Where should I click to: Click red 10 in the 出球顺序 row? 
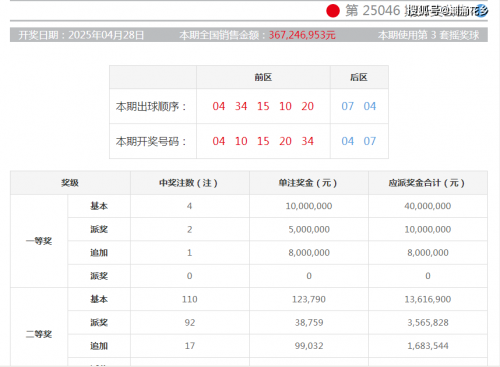coord(285,106)
